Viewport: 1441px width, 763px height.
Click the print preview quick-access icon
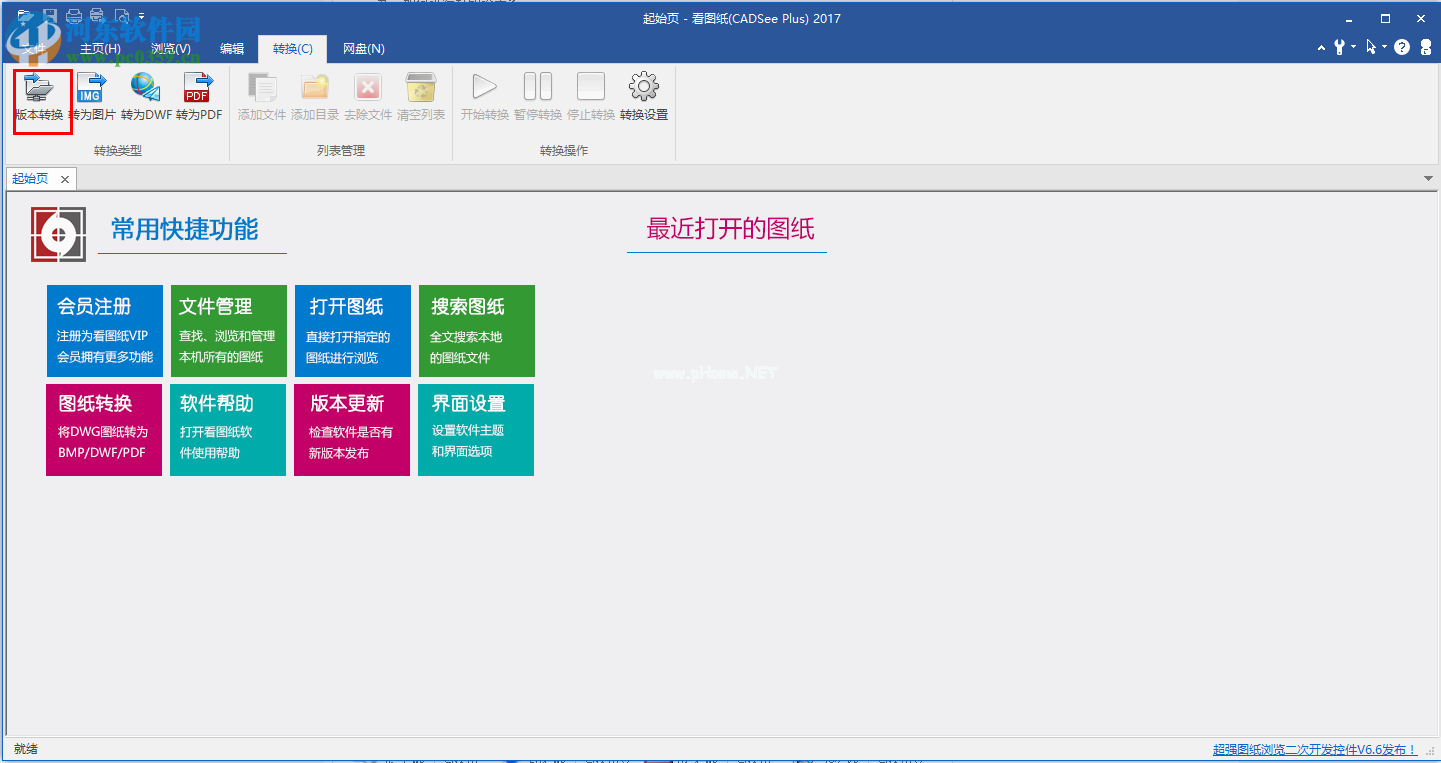pos(122,16)
